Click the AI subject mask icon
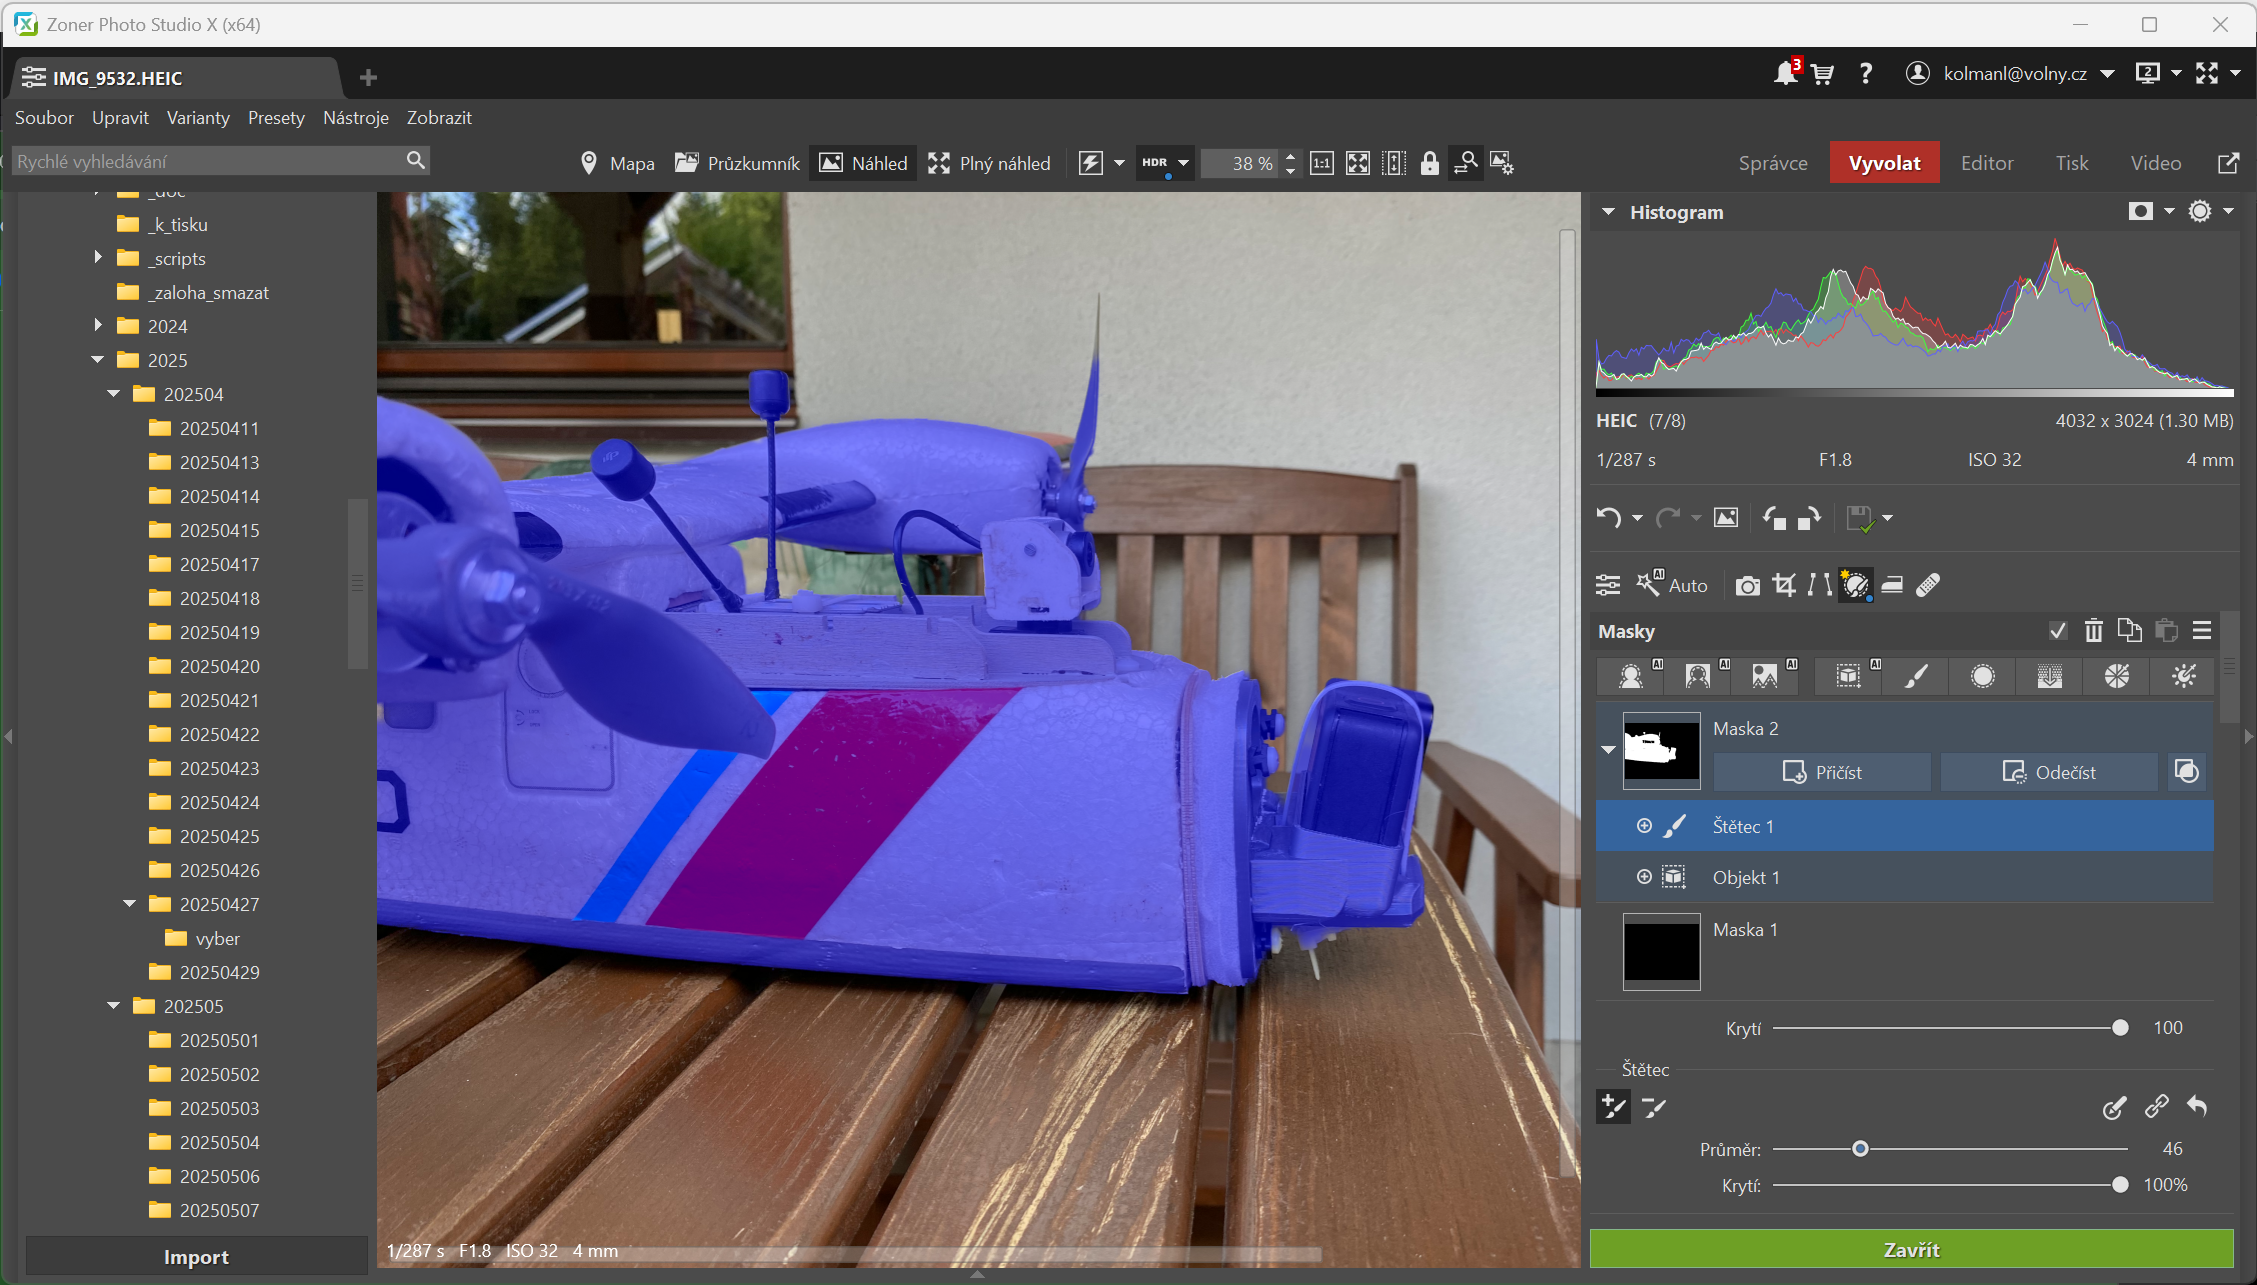This screenshot has width=2257, height=1285. click(1631, 677)
